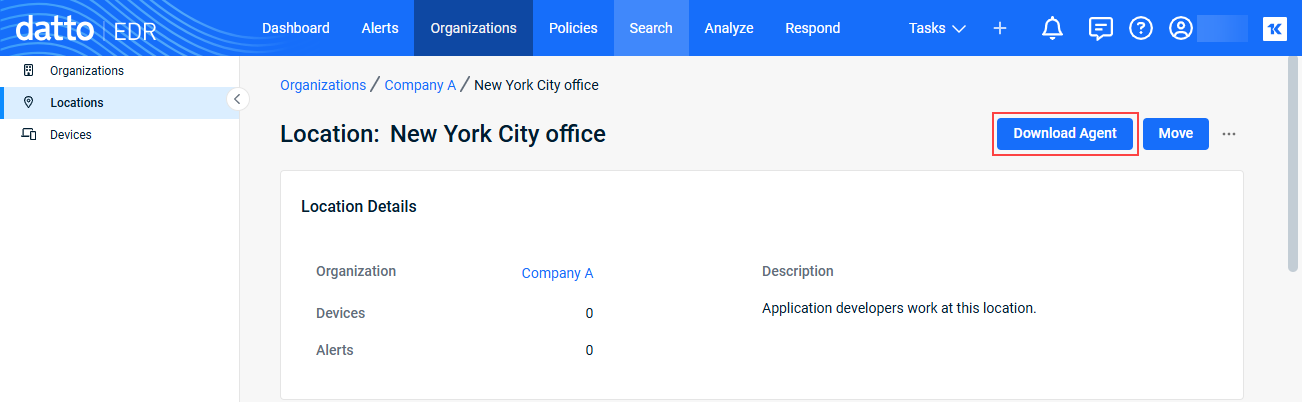Click the plus icon in top bar
Image resolution: width=1302 pixels, height=402 pixels.
(x=1000, y=28)
